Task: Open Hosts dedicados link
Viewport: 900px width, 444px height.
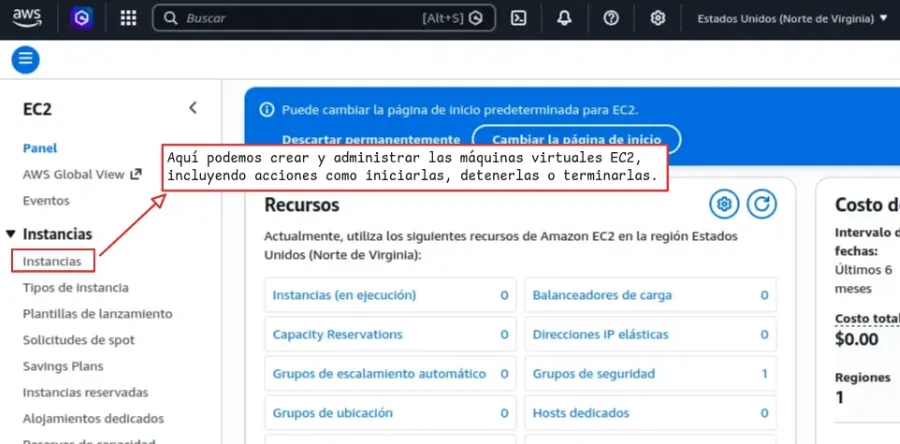Action: [x=581, y=413]
